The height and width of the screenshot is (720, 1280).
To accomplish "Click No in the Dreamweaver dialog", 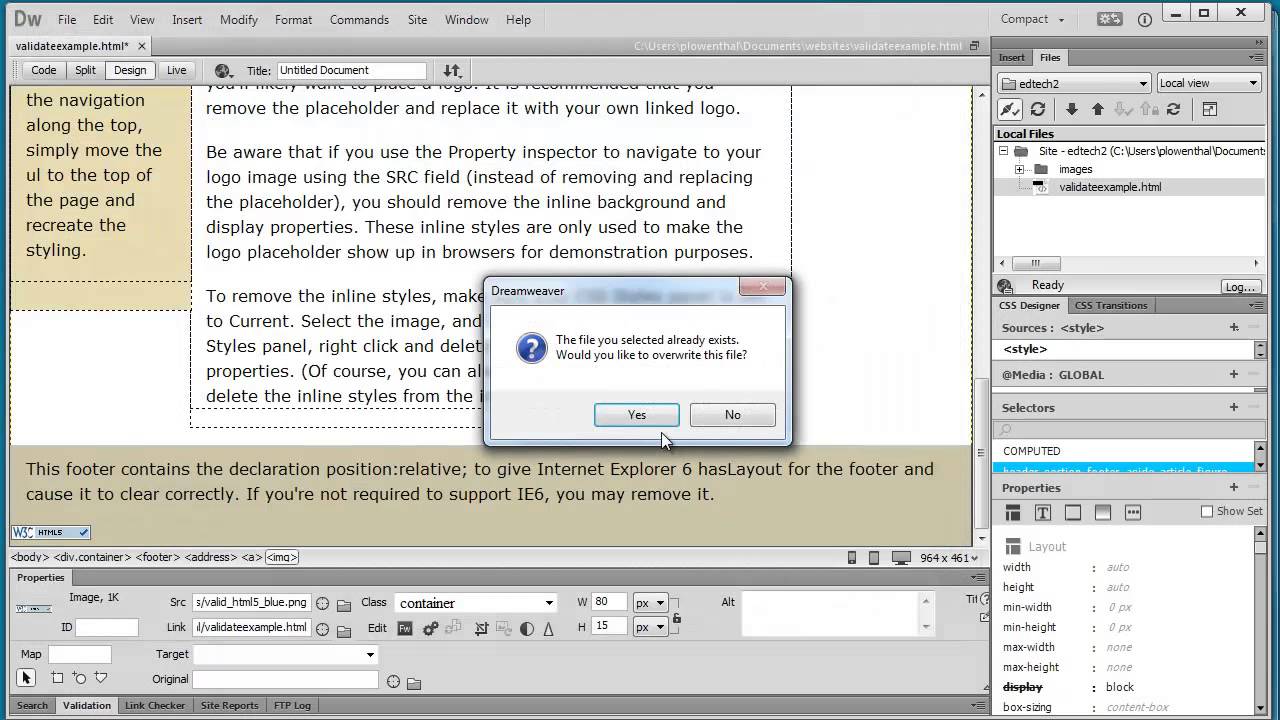I will 733,415.
